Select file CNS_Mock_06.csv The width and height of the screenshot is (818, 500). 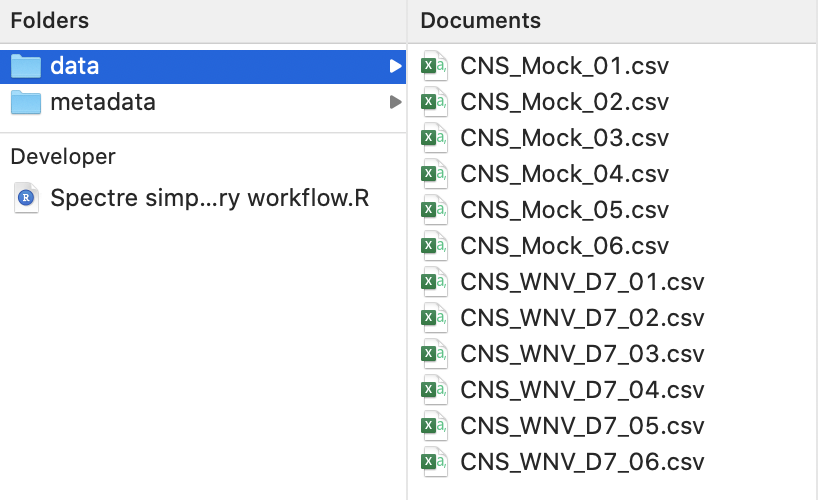pyautogui.click(x=564, y=246)
